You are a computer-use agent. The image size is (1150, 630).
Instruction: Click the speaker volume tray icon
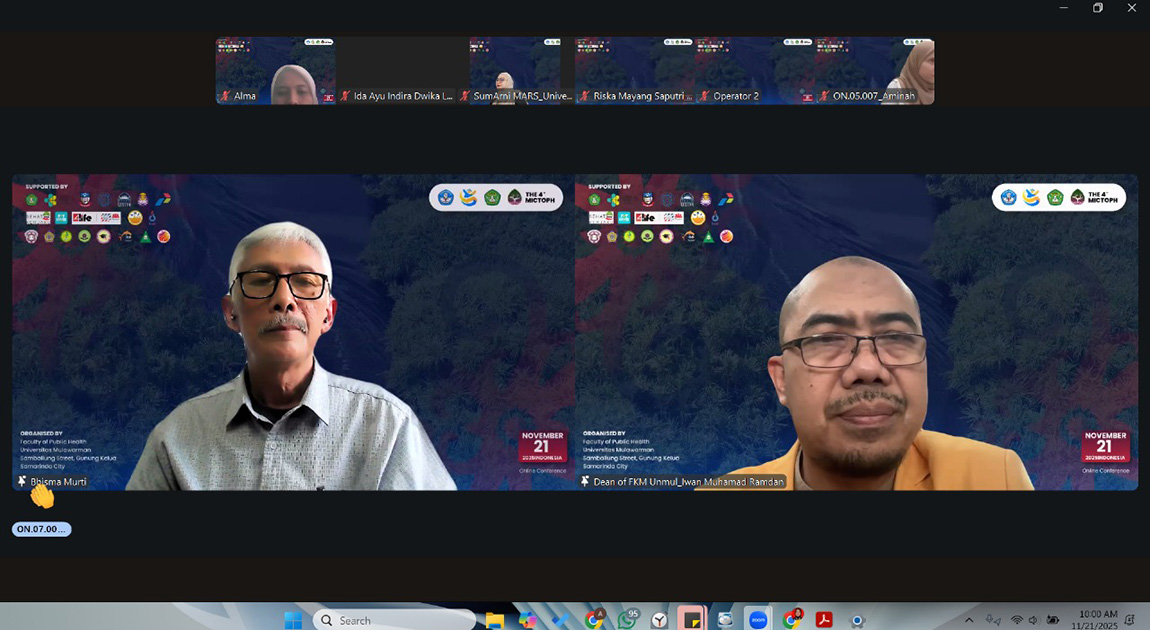tap(1033, 620)
